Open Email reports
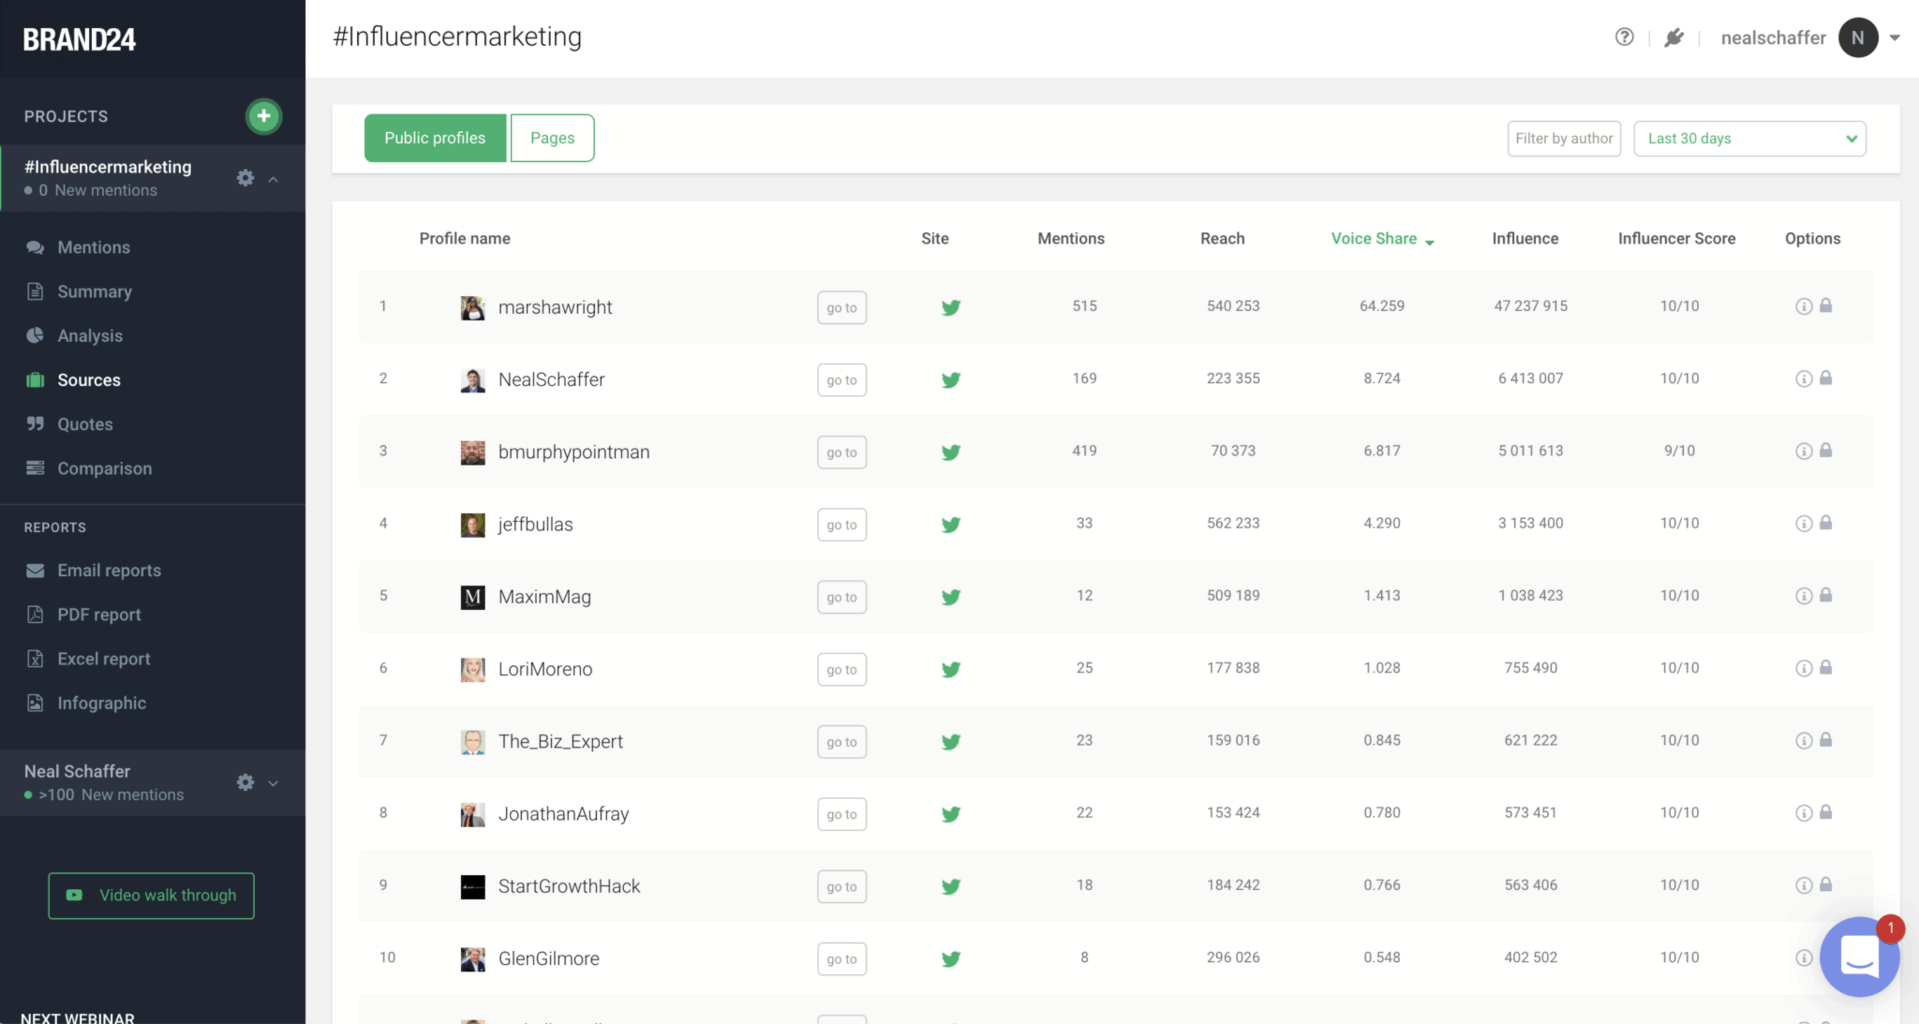This screenshot has height=1024, width=1919. 109,570
